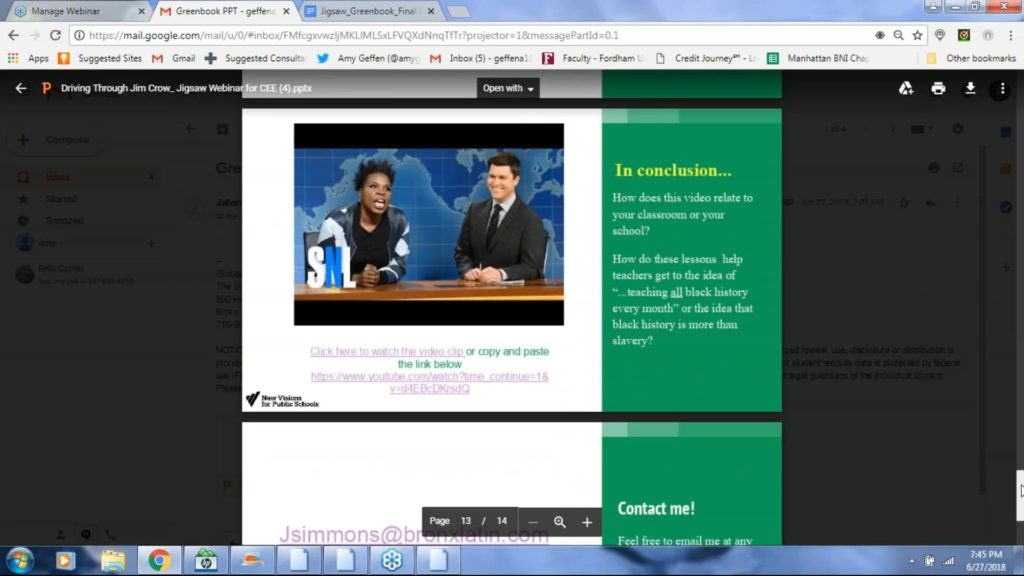The width and height of the screenshot is (1024, 576).
Task: Click the back arrow to close the preview
Action: 21,88
